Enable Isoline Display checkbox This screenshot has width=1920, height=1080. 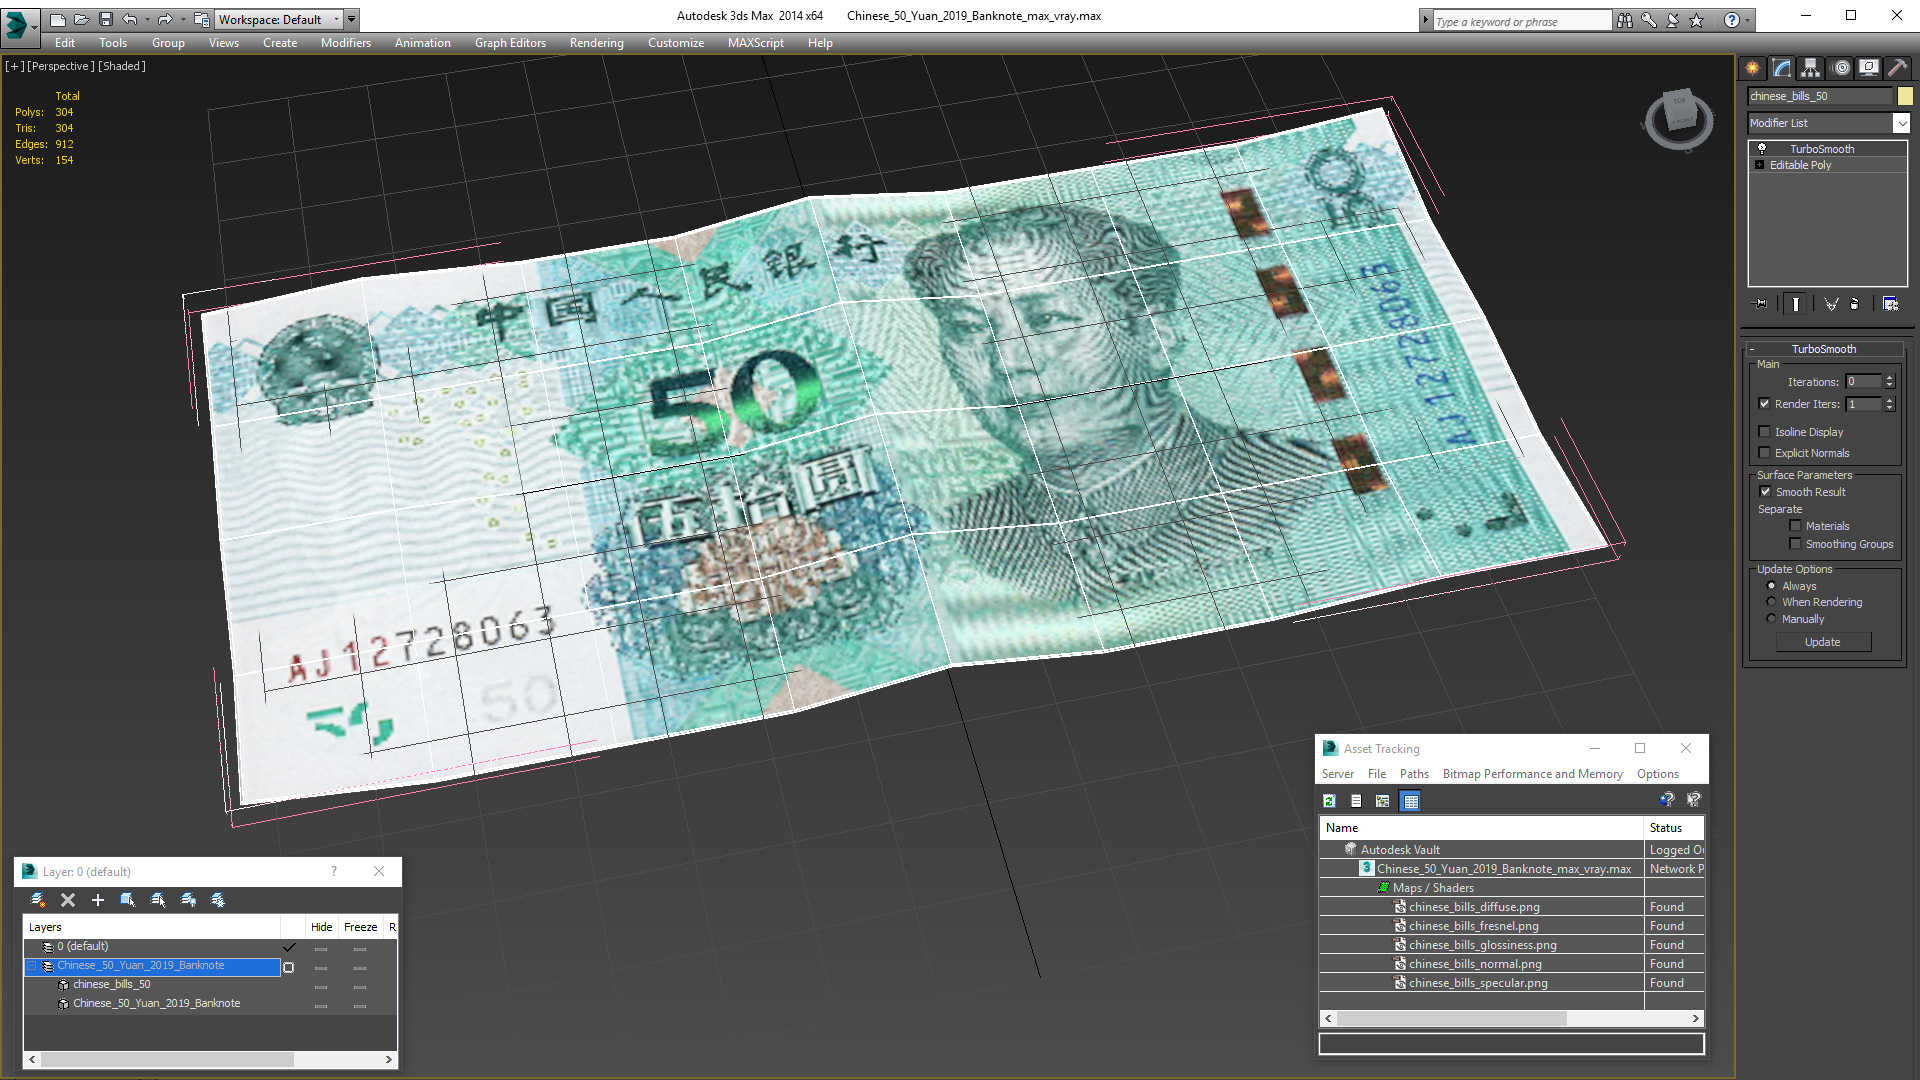tap(1764, 432)
